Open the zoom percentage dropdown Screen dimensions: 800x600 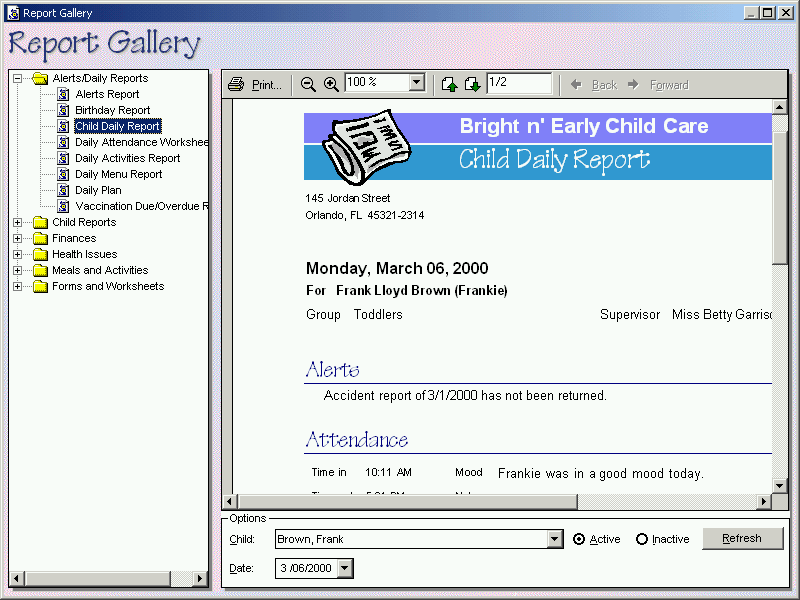point(417,83)
